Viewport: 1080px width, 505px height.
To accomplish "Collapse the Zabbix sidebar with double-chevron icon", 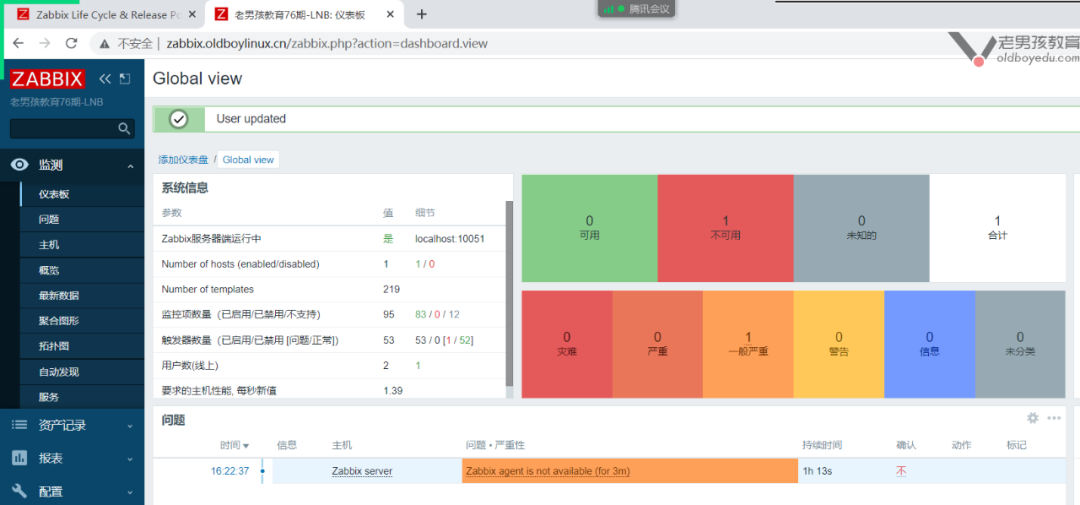I will pos(104,79).
